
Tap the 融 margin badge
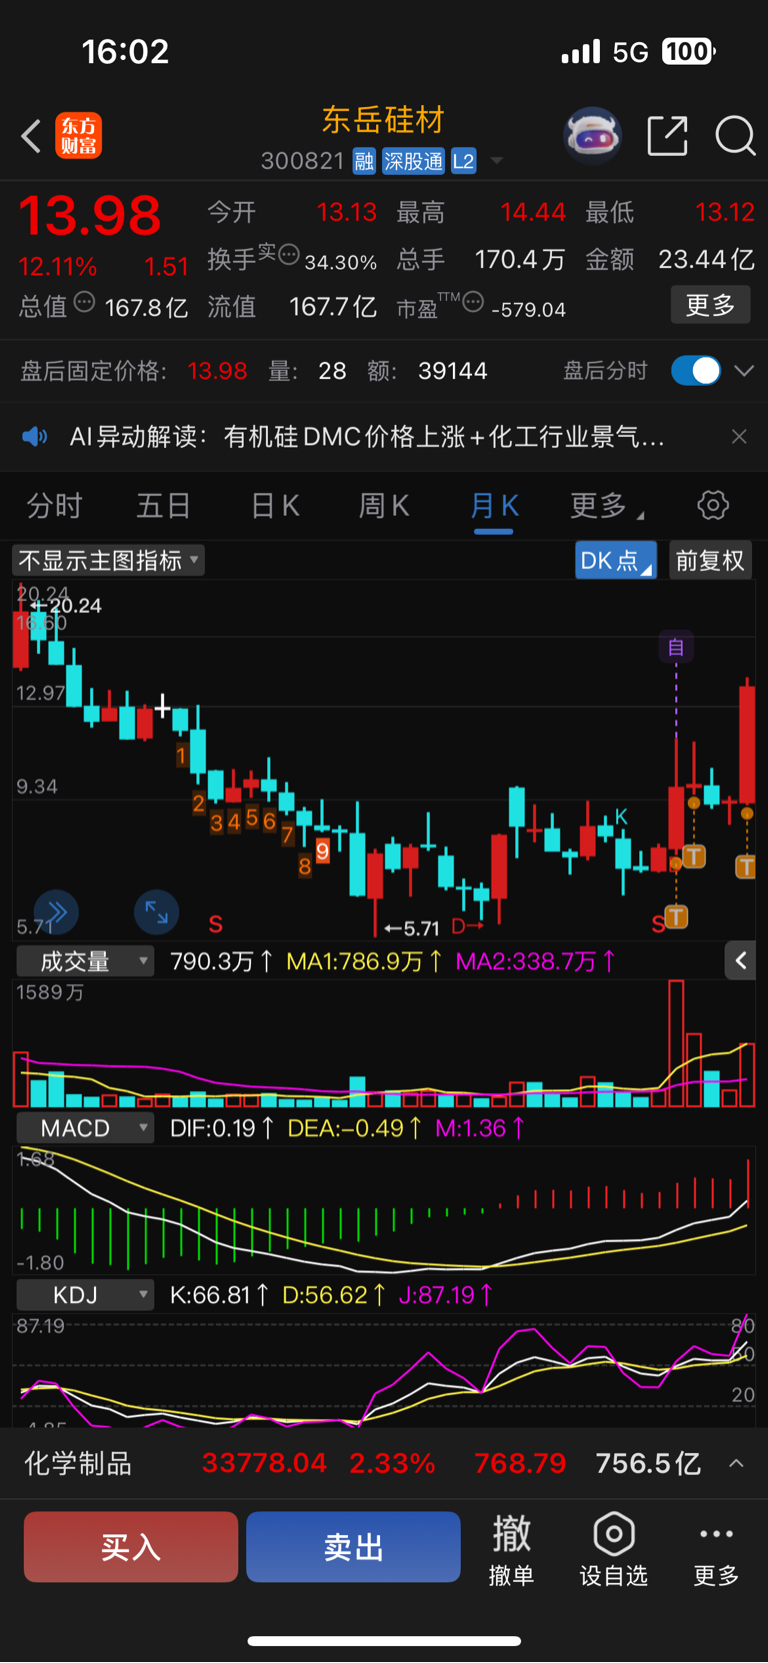pos(364,161)
